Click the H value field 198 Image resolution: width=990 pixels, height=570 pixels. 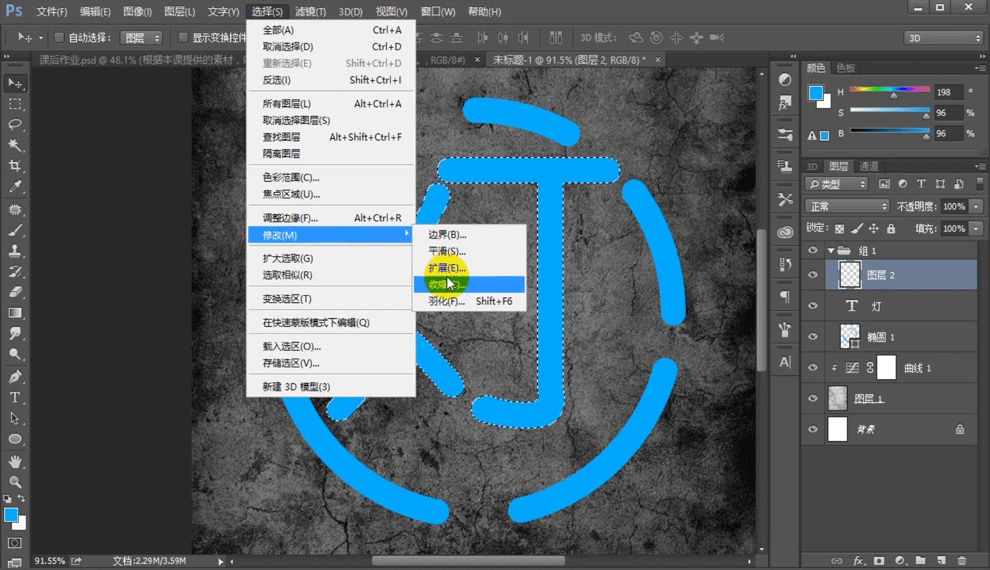click(x=948, y=92)
